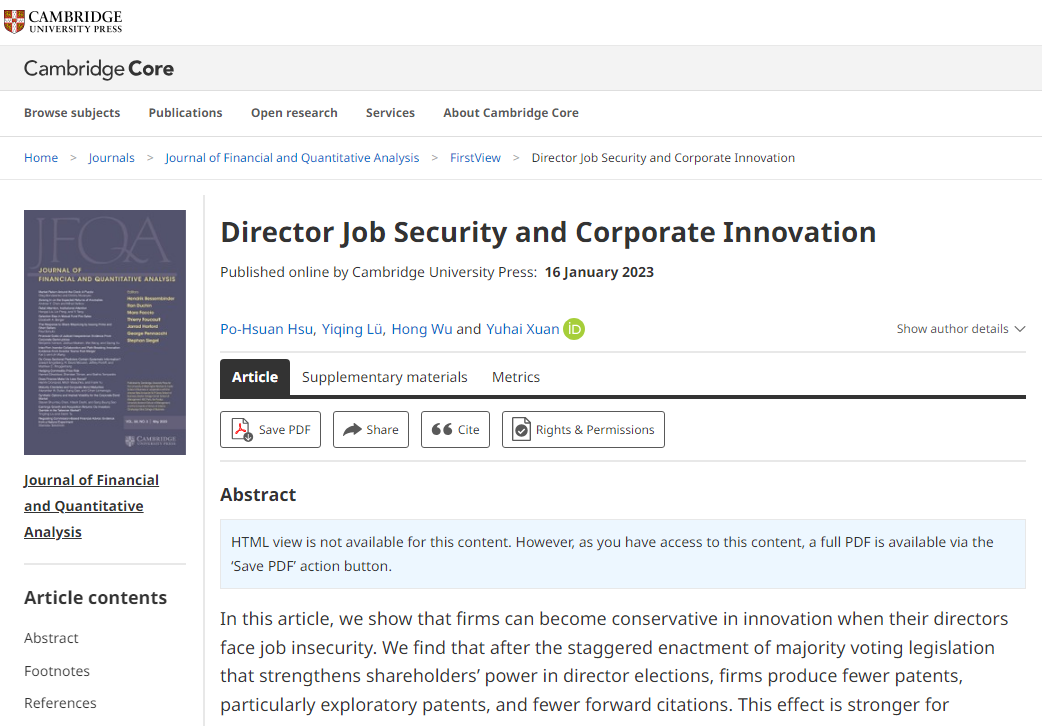
Task: Click the ORCID icon next to Yuhai Xuan
Action: (x=574, y=329)
